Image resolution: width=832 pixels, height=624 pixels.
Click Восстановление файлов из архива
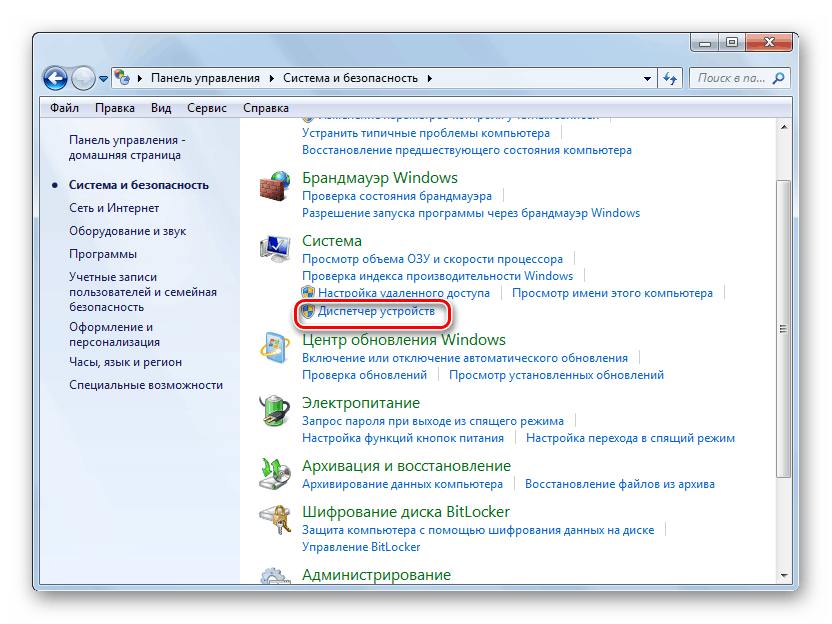(620, 484)
